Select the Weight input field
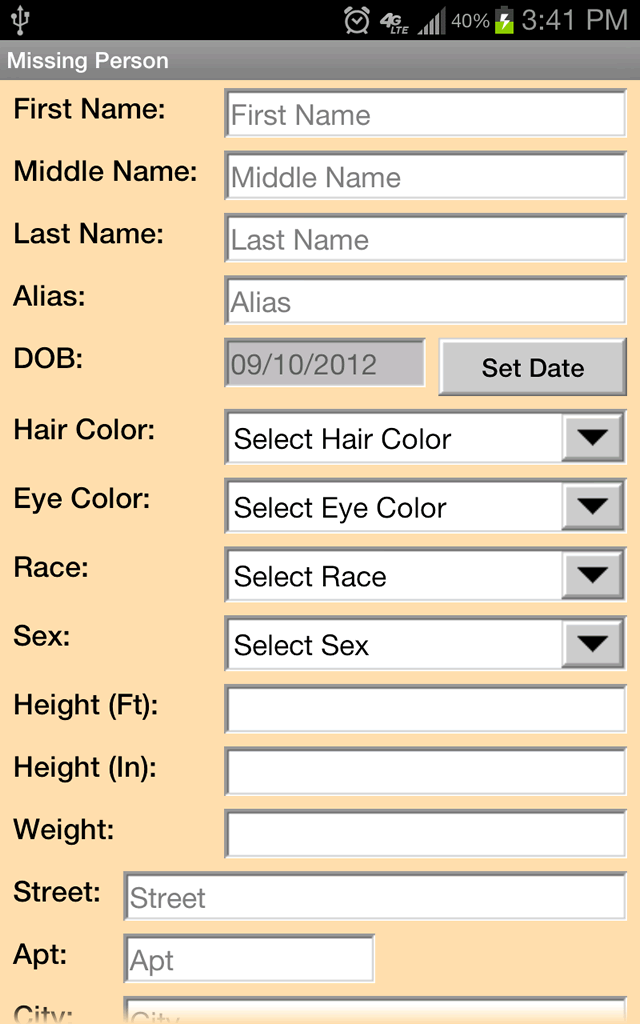 [x=425, y=834]
